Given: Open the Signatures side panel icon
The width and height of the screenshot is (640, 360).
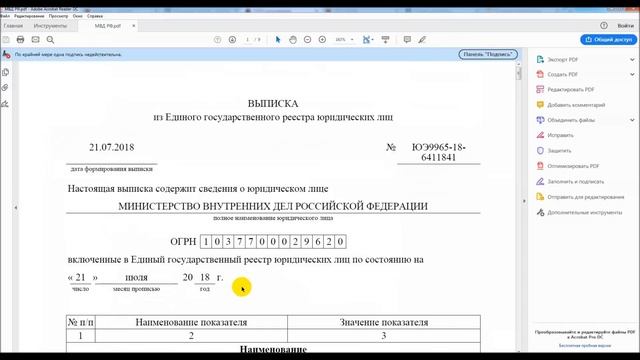Looking at the screenshot, I should click(6, 103).
